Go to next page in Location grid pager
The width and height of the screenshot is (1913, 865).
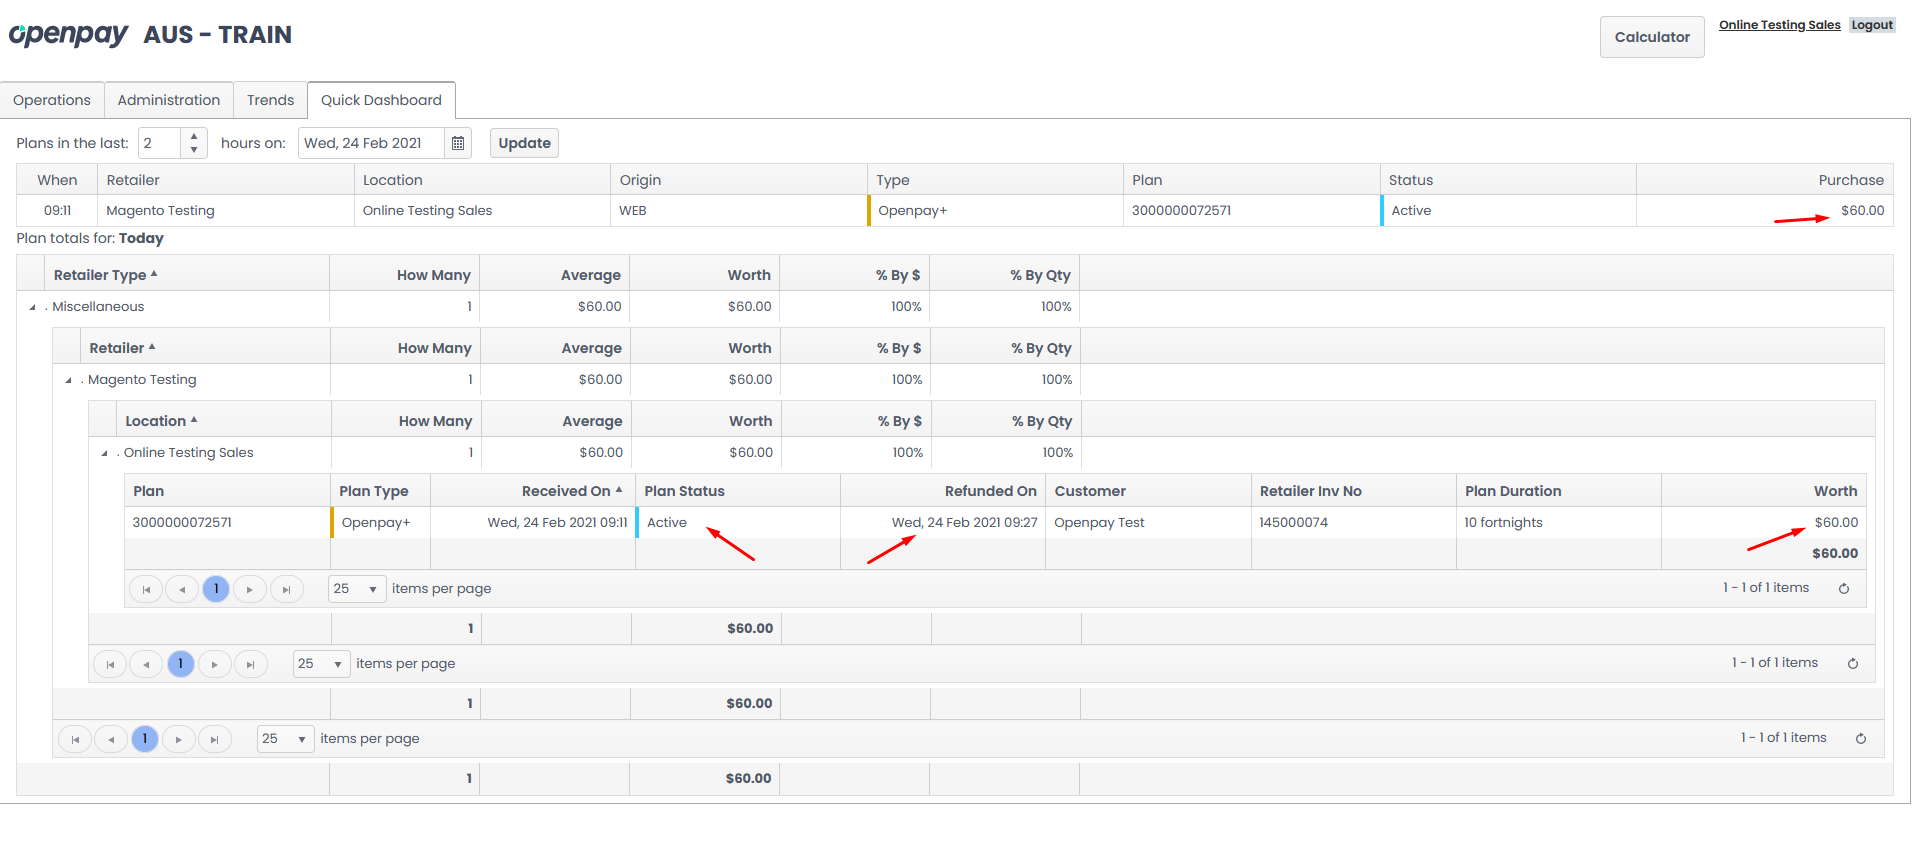click(214, 665)
